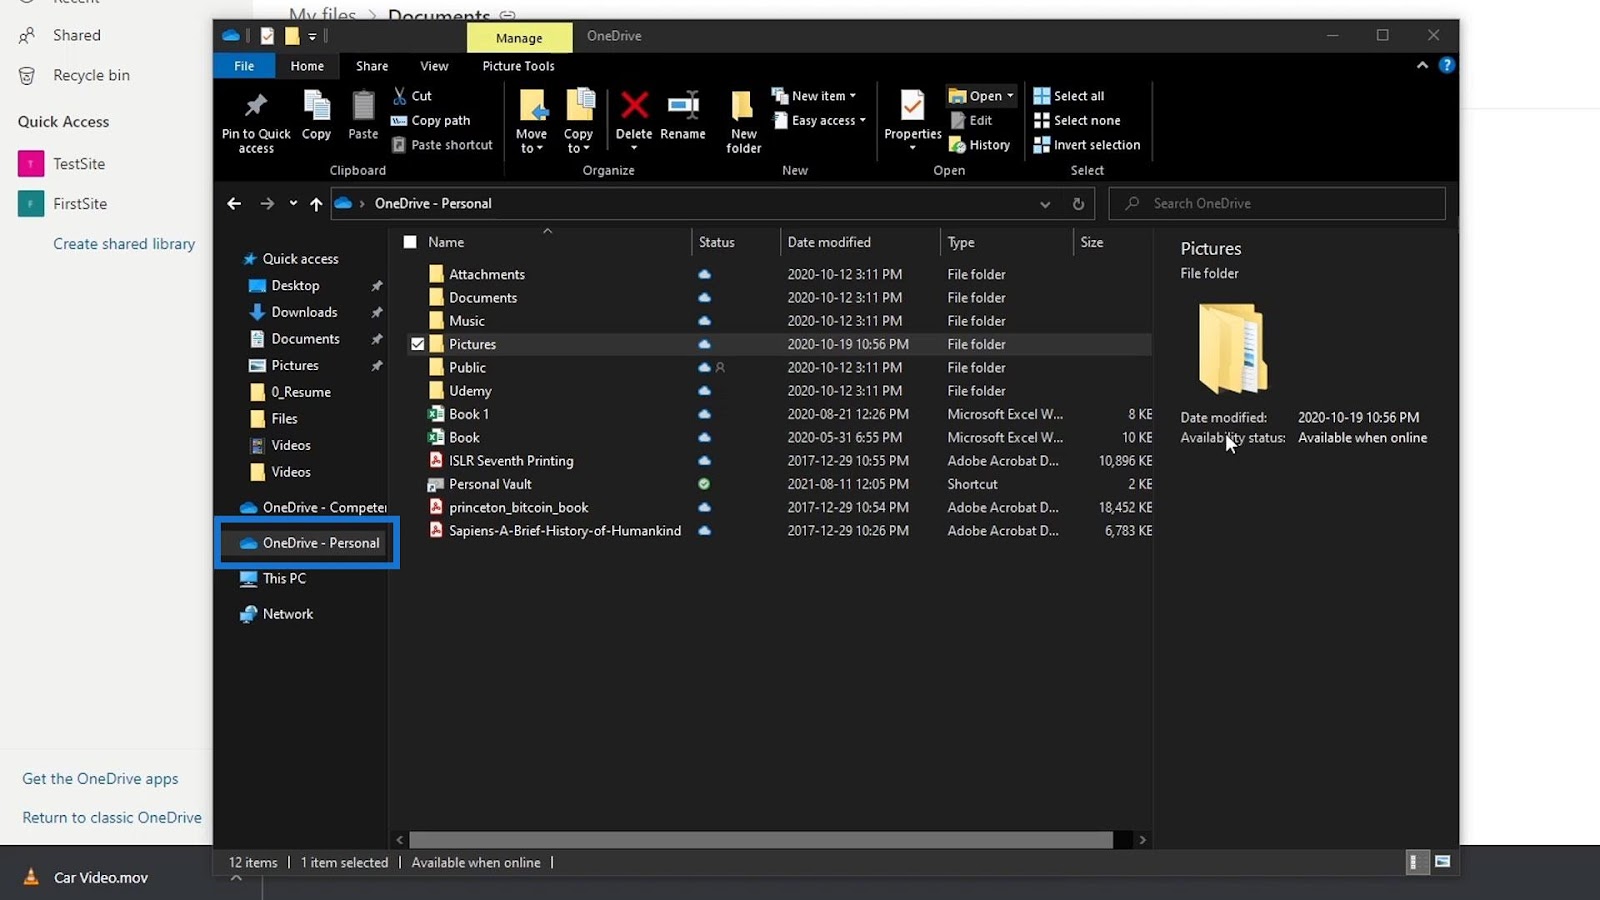The width and height of the screenshot is (1600, 900).
Task: Switch to details view in the status bar
Action: (1416, 862)
